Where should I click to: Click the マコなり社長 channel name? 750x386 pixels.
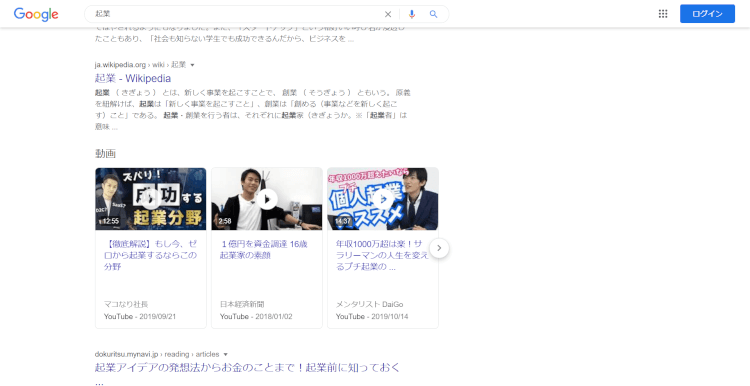pyautogui.click(x=126, y=304)
